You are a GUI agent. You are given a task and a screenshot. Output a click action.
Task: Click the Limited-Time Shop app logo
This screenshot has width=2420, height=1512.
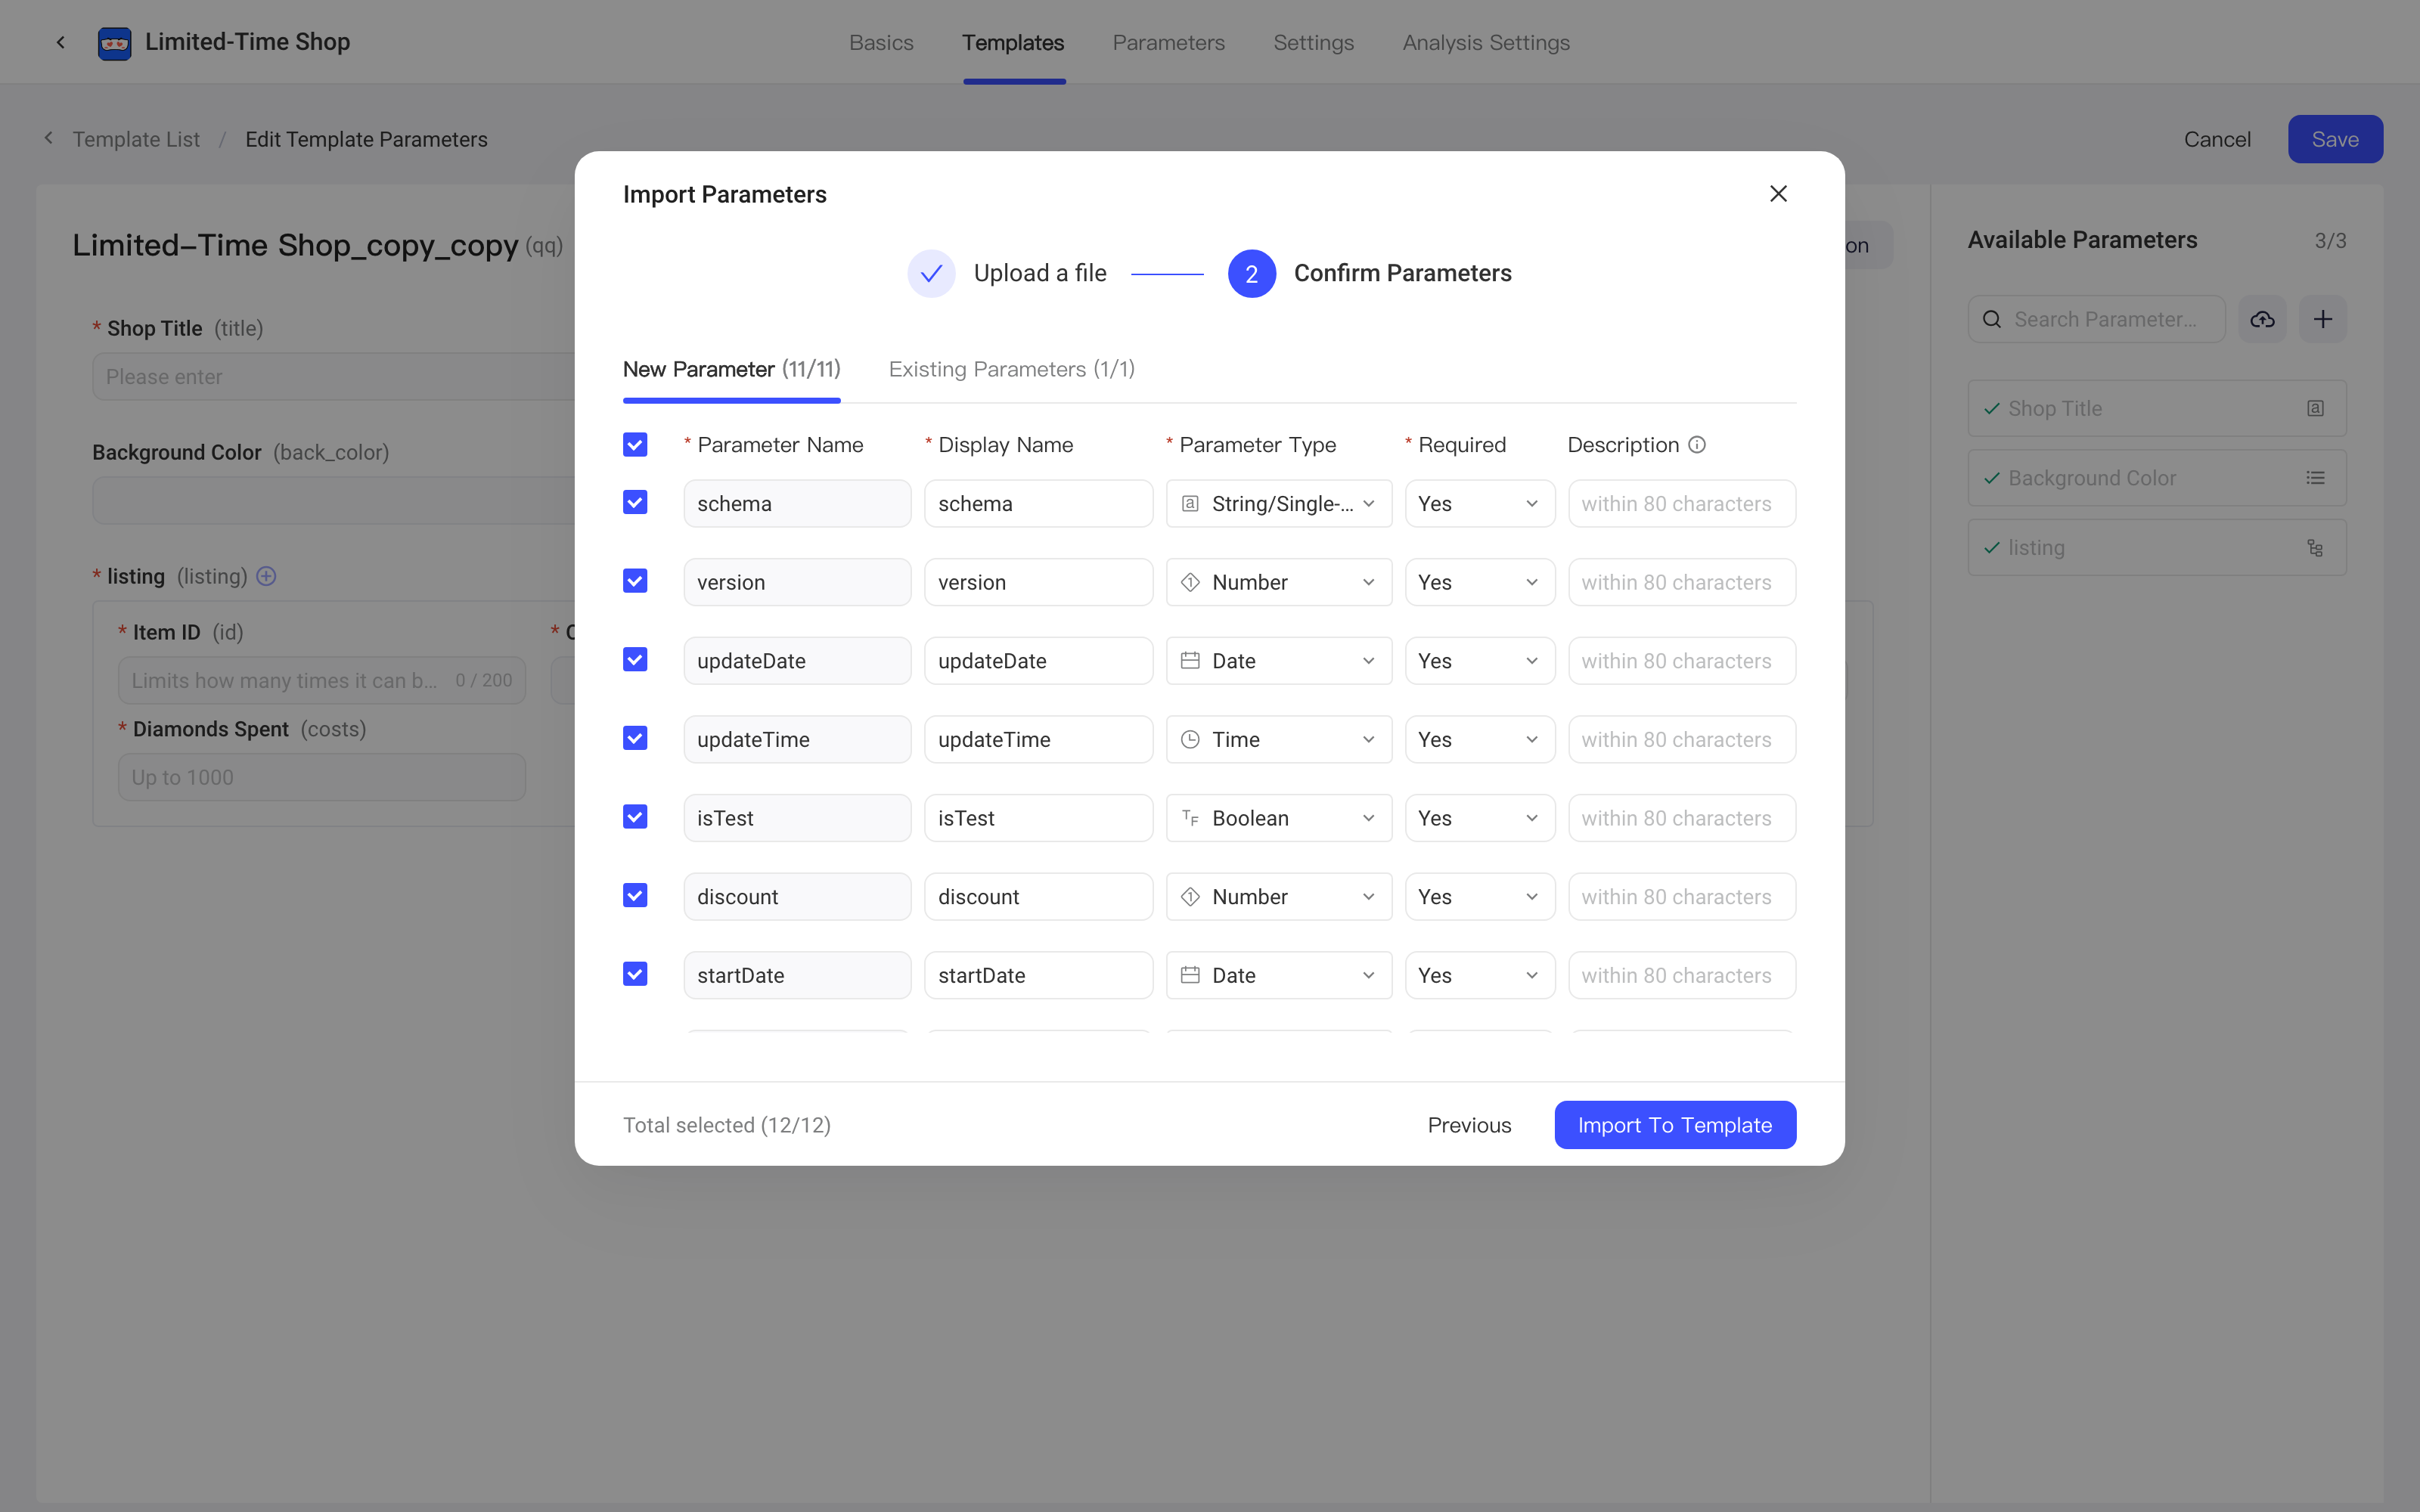click(115, 43)
